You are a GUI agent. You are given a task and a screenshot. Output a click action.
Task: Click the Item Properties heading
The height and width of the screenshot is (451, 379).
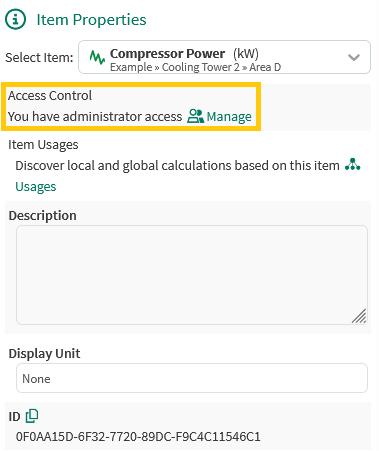click(x=91, y=20)
